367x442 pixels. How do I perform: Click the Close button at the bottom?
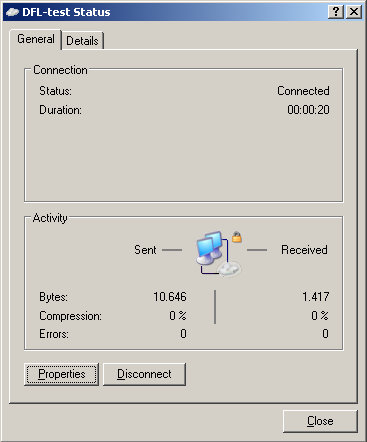click(x=320, y=421)
